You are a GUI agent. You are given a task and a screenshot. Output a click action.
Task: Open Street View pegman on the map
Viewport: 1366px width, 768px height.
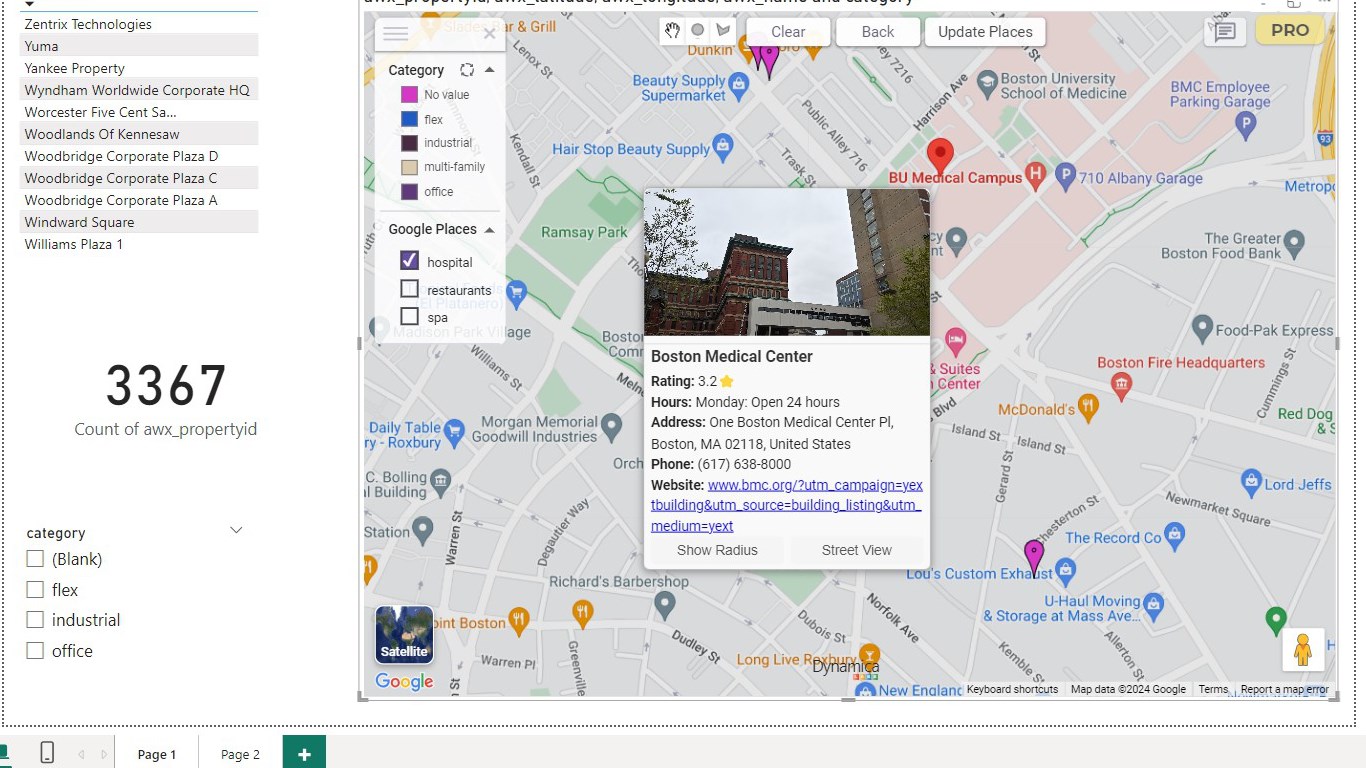click(x=1302, y=650)
